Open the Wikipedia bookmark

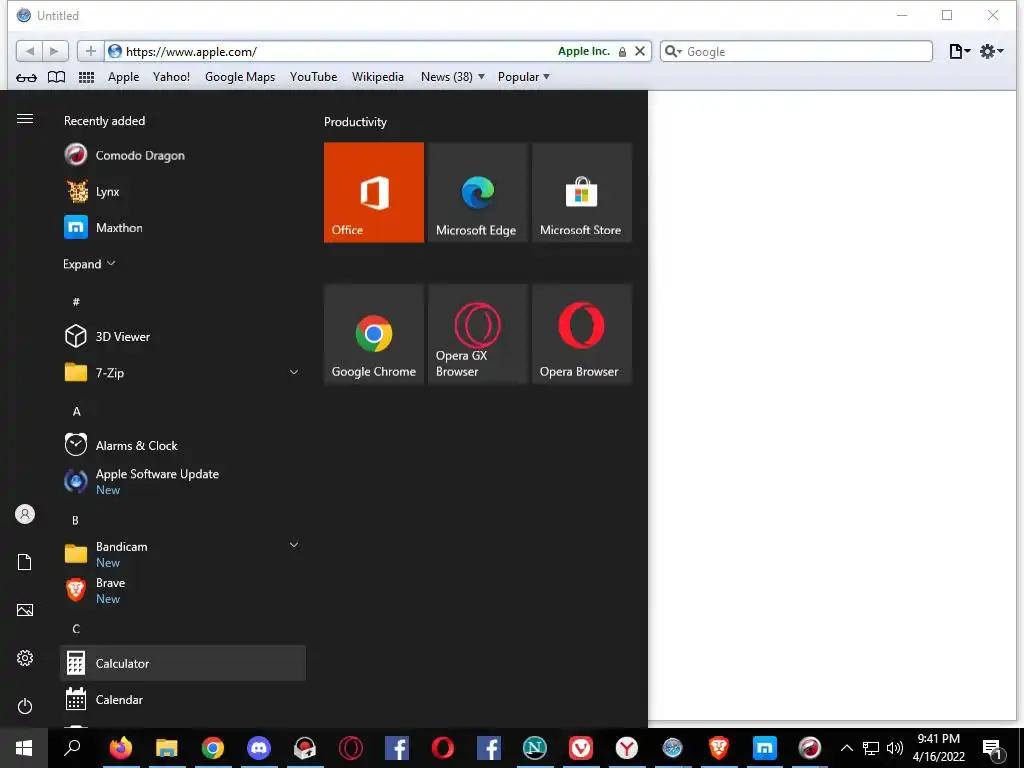point(377,77)
